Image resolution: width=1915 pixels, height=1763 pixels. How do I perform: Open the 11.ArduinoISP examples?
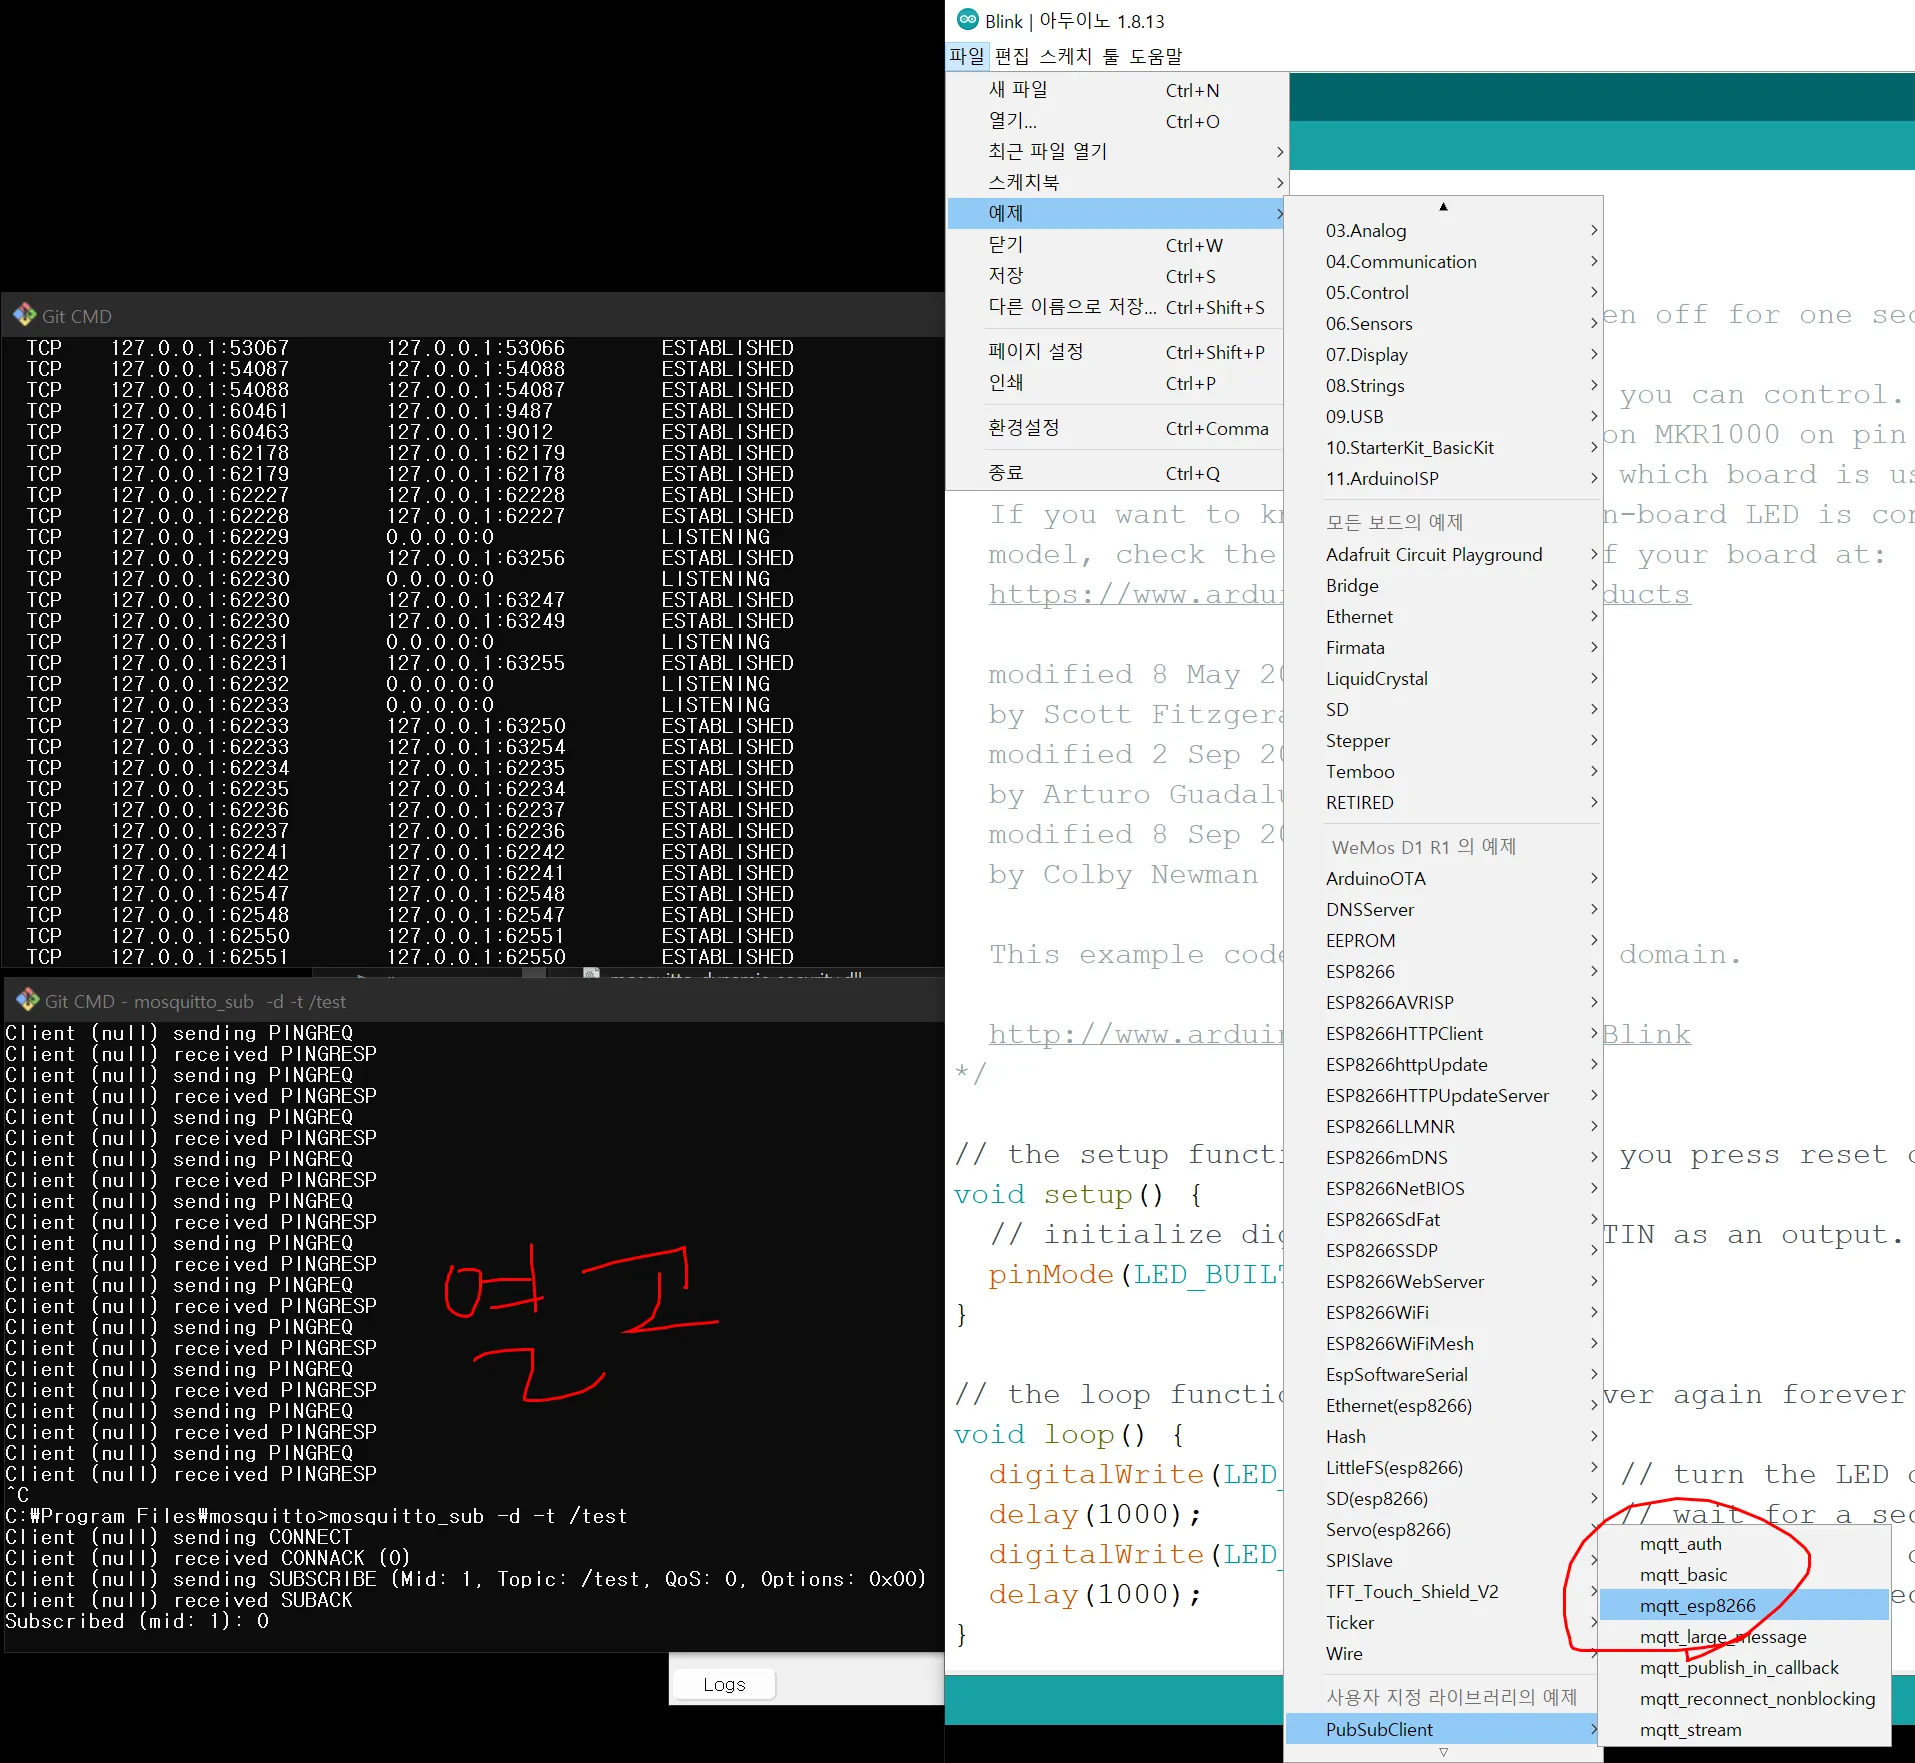[x=1443, y=479]
